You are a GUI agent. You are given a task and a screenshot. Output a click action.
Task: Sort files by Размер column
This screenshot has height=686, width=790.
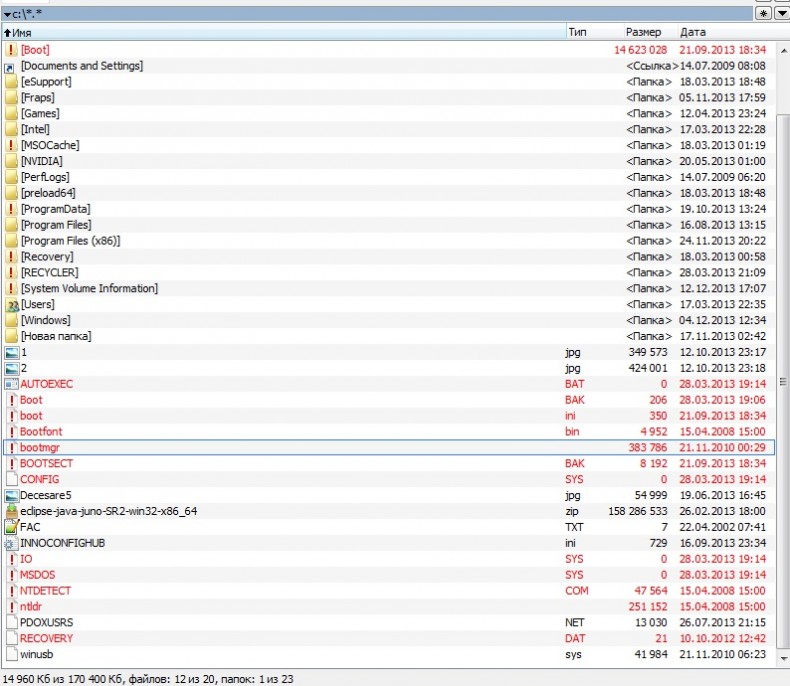tap(643, 33)
